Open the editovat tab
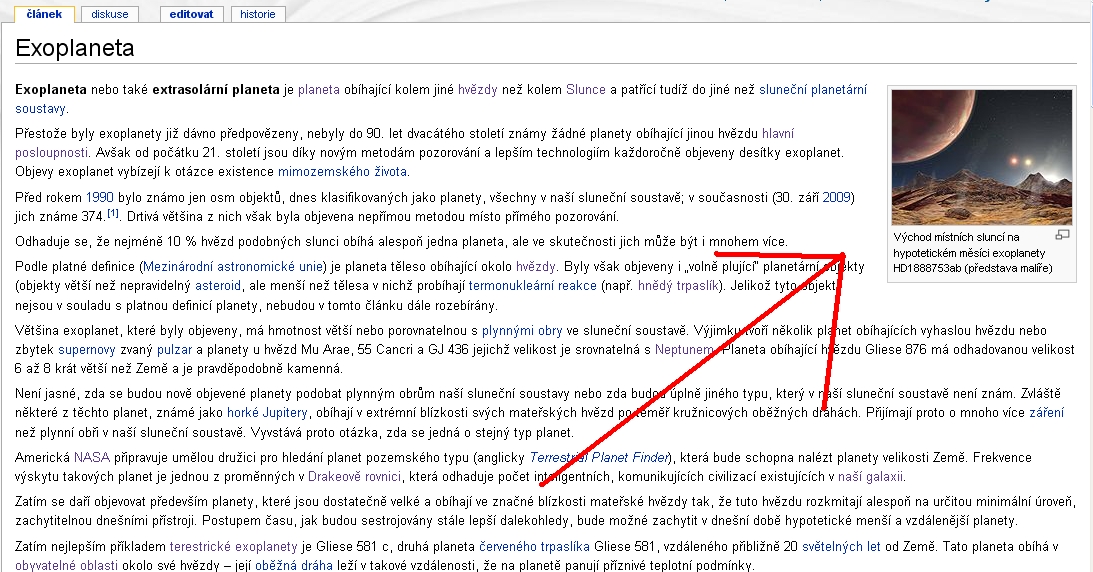1093x572 pixels. click(x=191, y=14)
